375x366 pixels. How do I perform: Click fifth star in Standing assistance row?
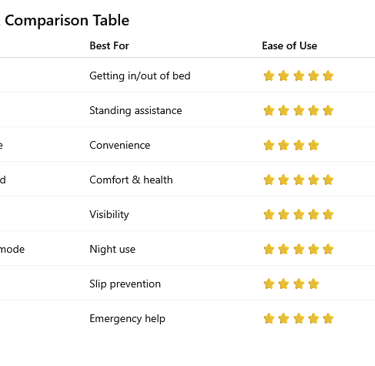click(328, 110)
